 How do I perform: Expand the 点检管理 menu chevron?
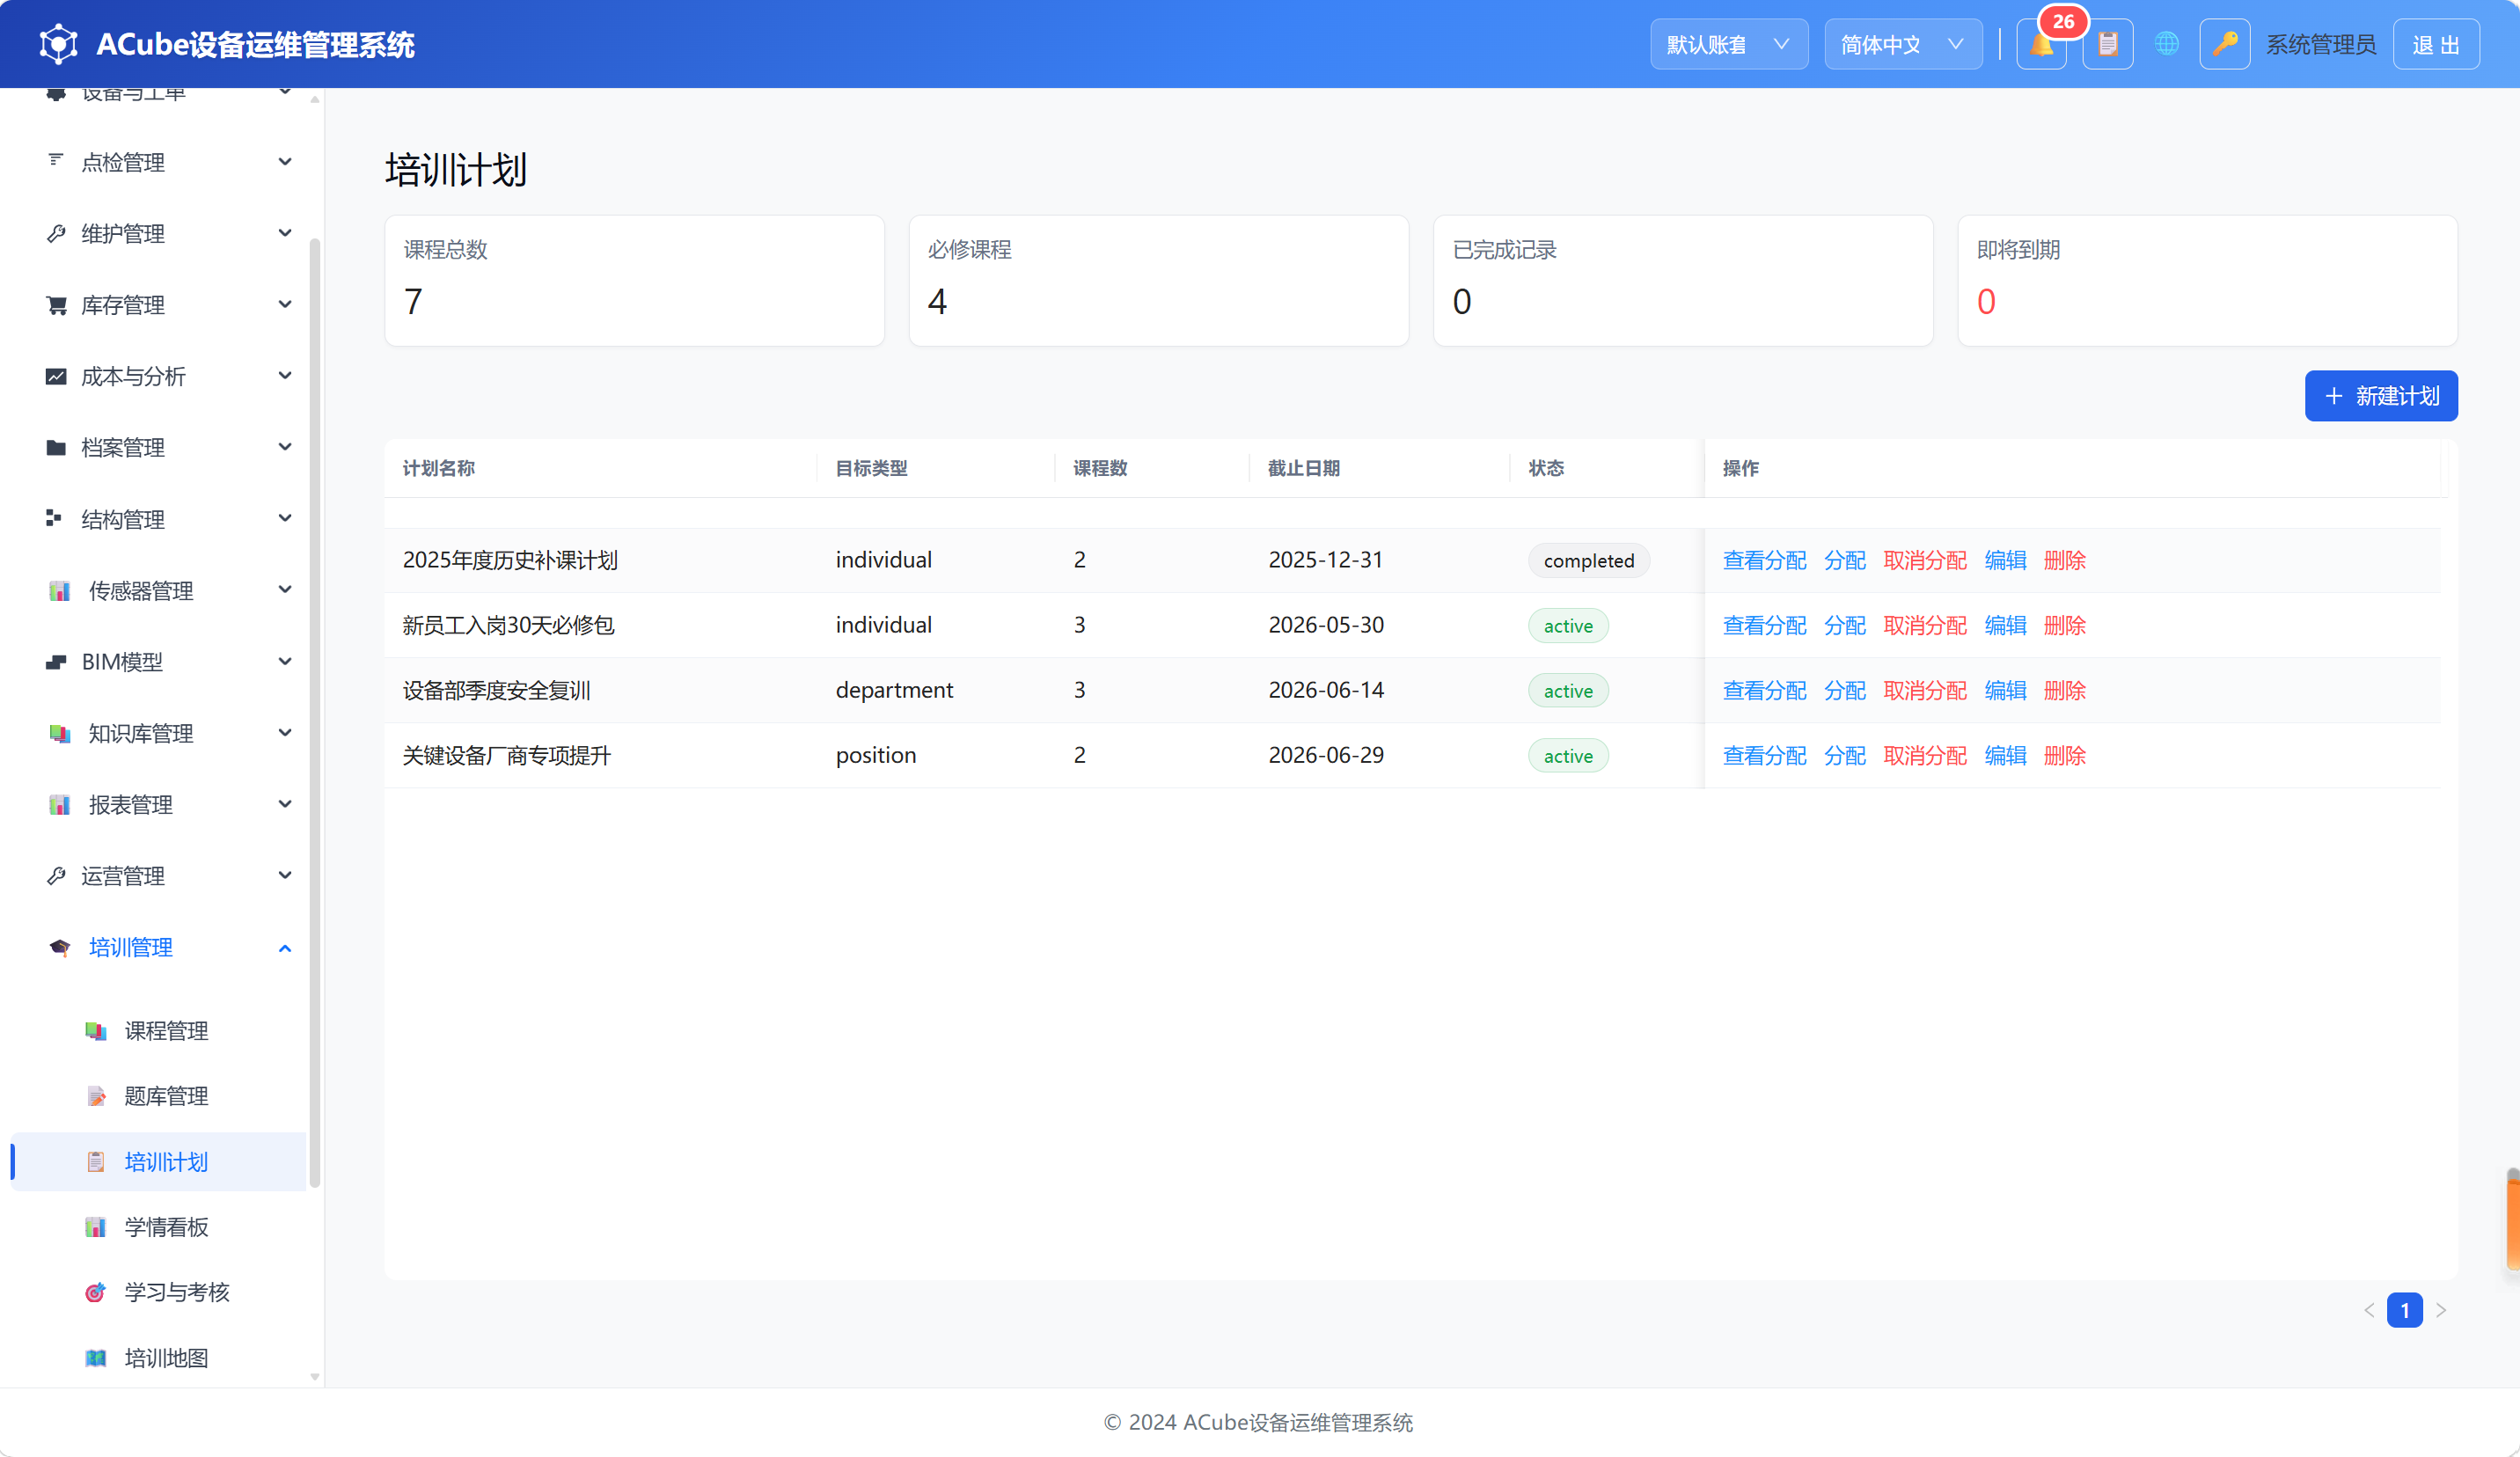[x=285, y=161]
